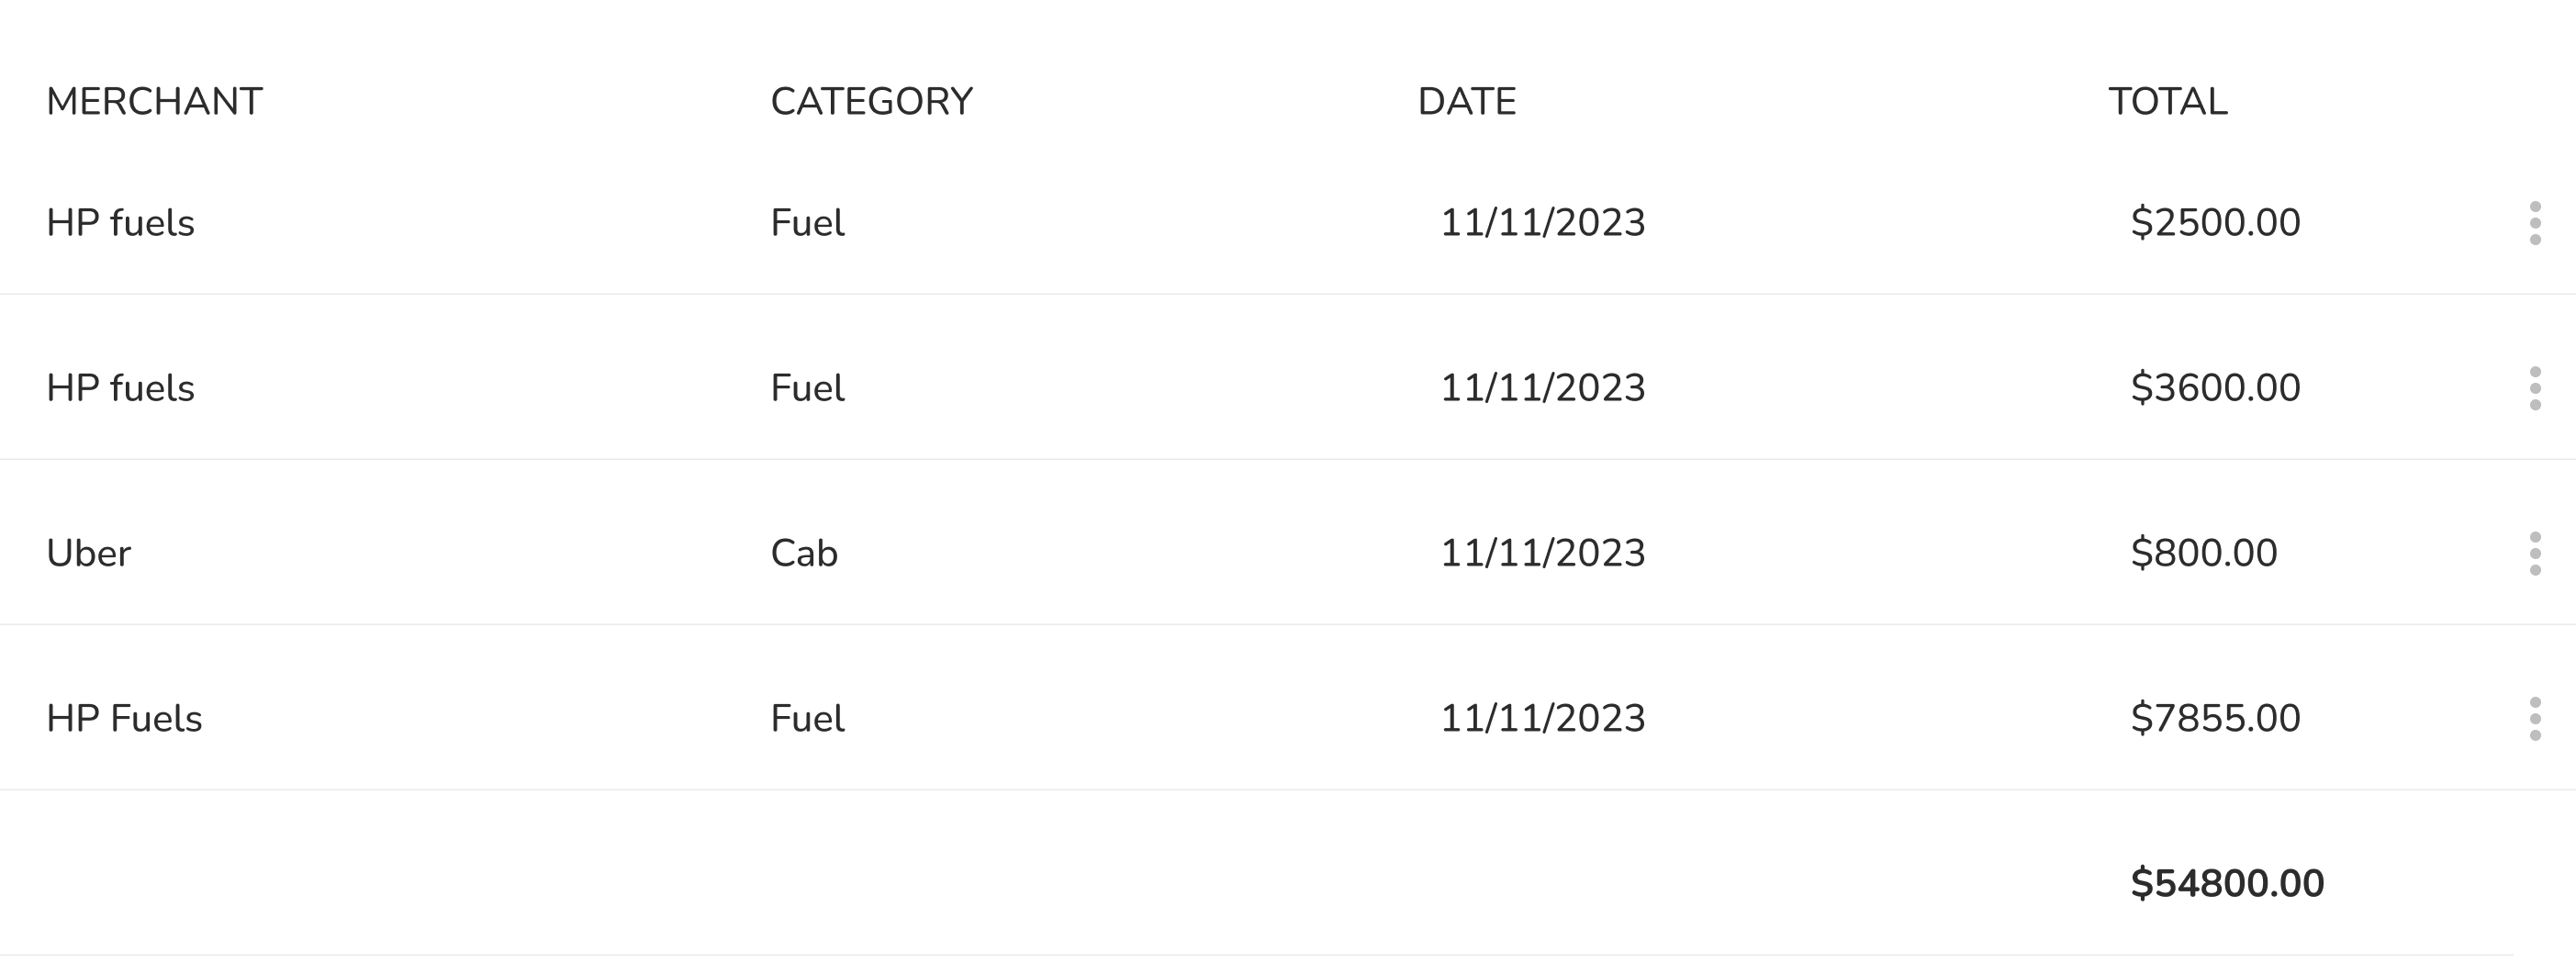The height and width of the screenshot is (963, 2576).
Task: Open options menu for $2500.00 HP fuels row
Action: [2534, 223]
